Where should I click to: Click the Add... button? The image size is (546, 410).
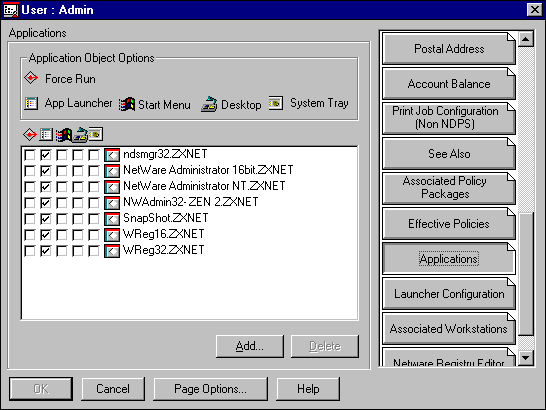[250, 346]
